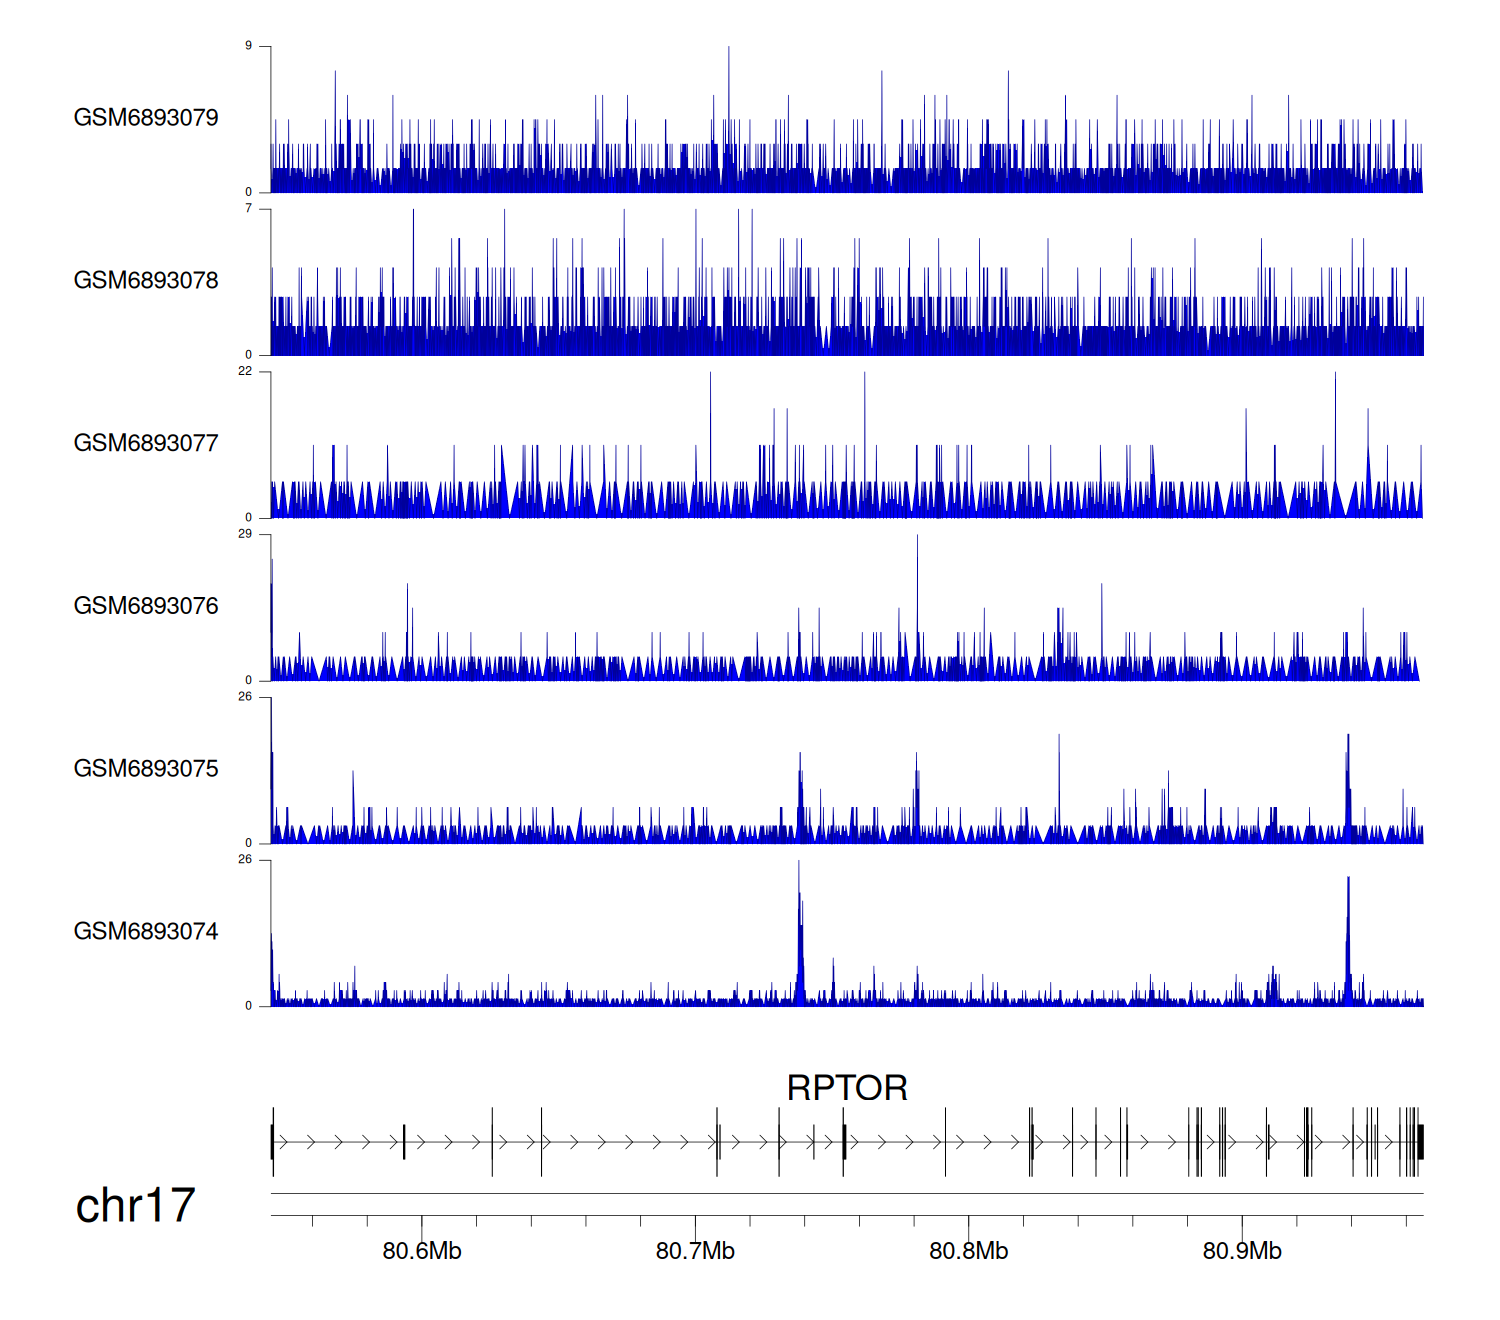Select the 80.7Mb coordinate label
Screen dimensions: 1500x1320
(695, 1251)
